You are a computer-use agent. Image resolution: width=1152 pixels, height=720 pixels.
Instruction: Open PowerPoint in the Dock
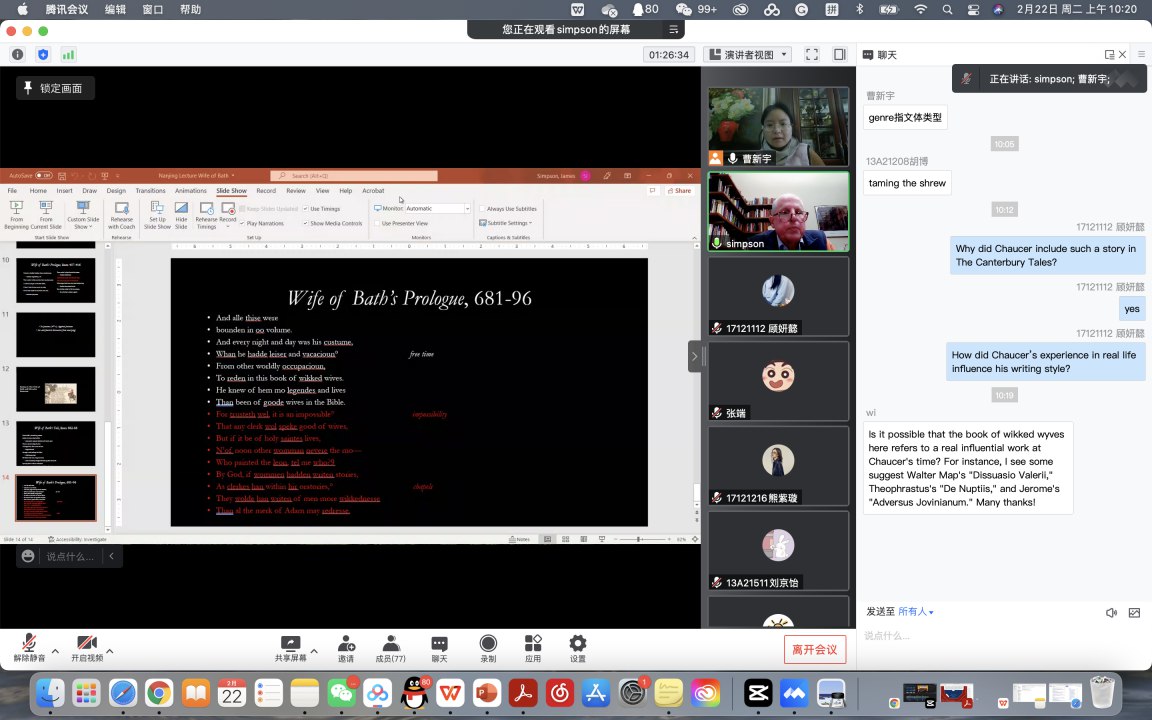click(x=487, y=693)
